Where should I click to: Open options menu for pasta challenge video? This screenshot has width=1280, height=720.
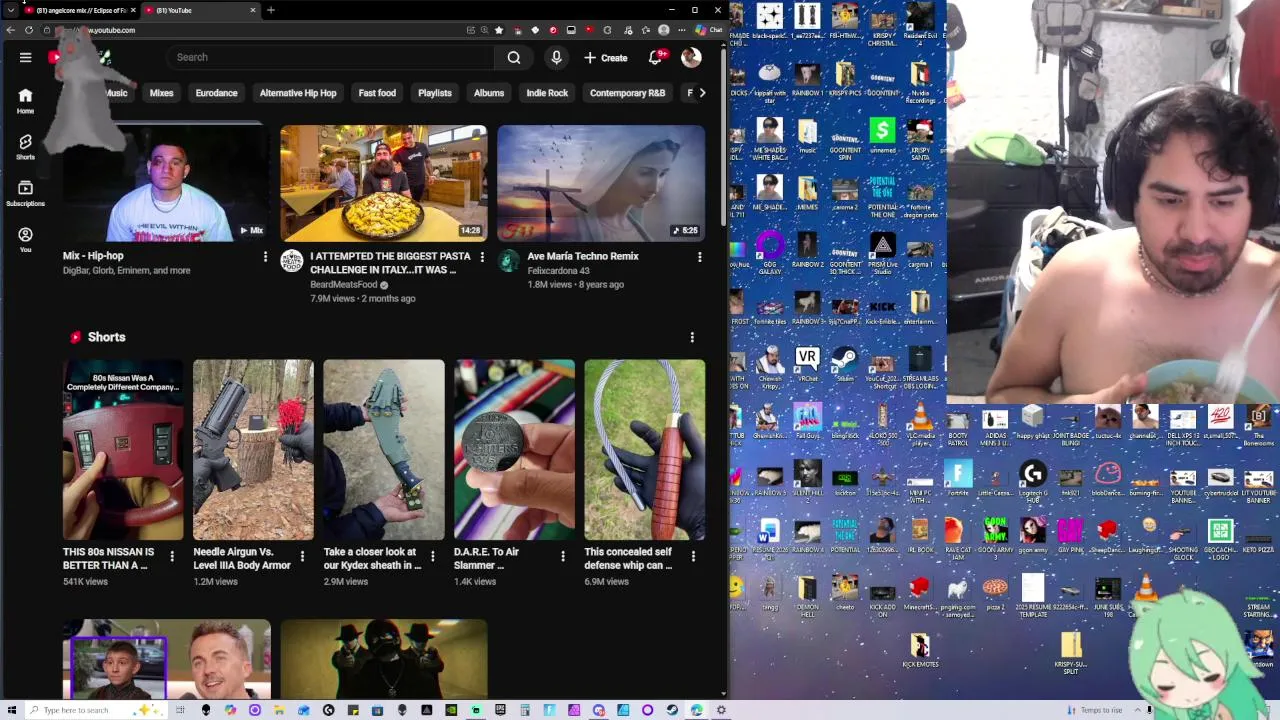coord(482,258)
